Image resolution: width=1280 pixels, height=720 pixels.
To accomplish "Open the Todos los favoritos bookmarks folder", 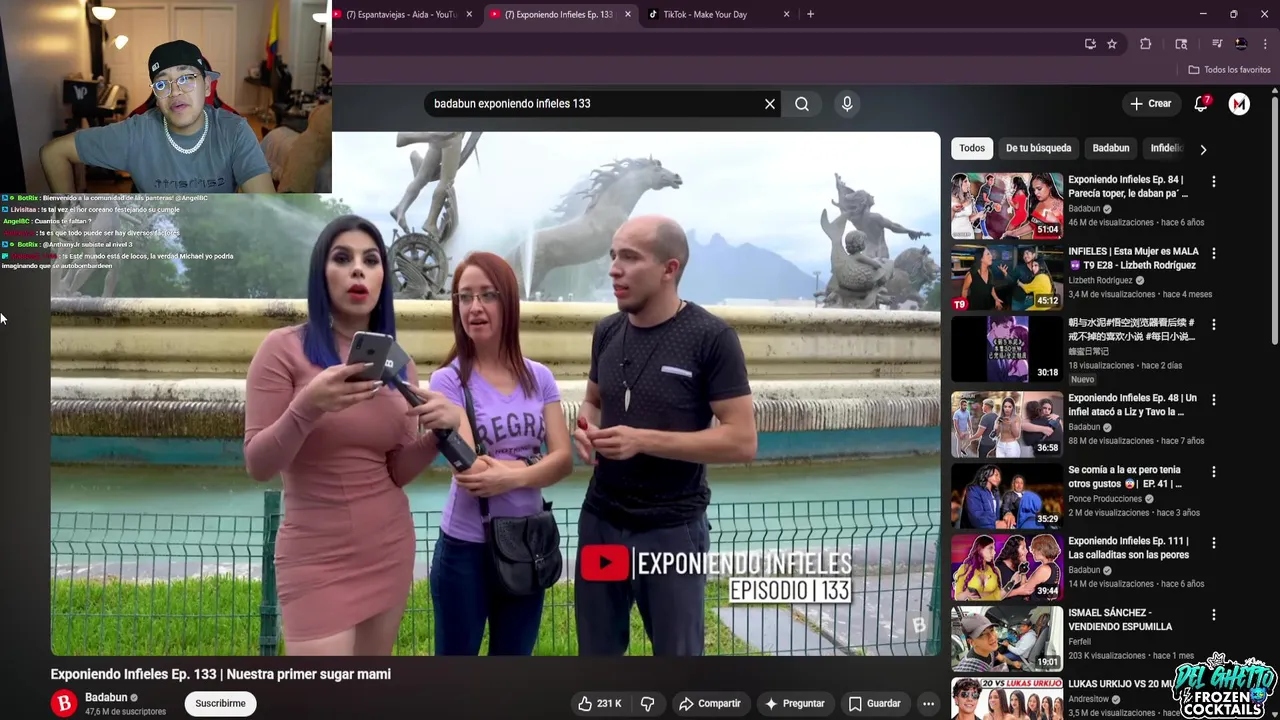I will pyautogui.click(x=1229, y=70).
